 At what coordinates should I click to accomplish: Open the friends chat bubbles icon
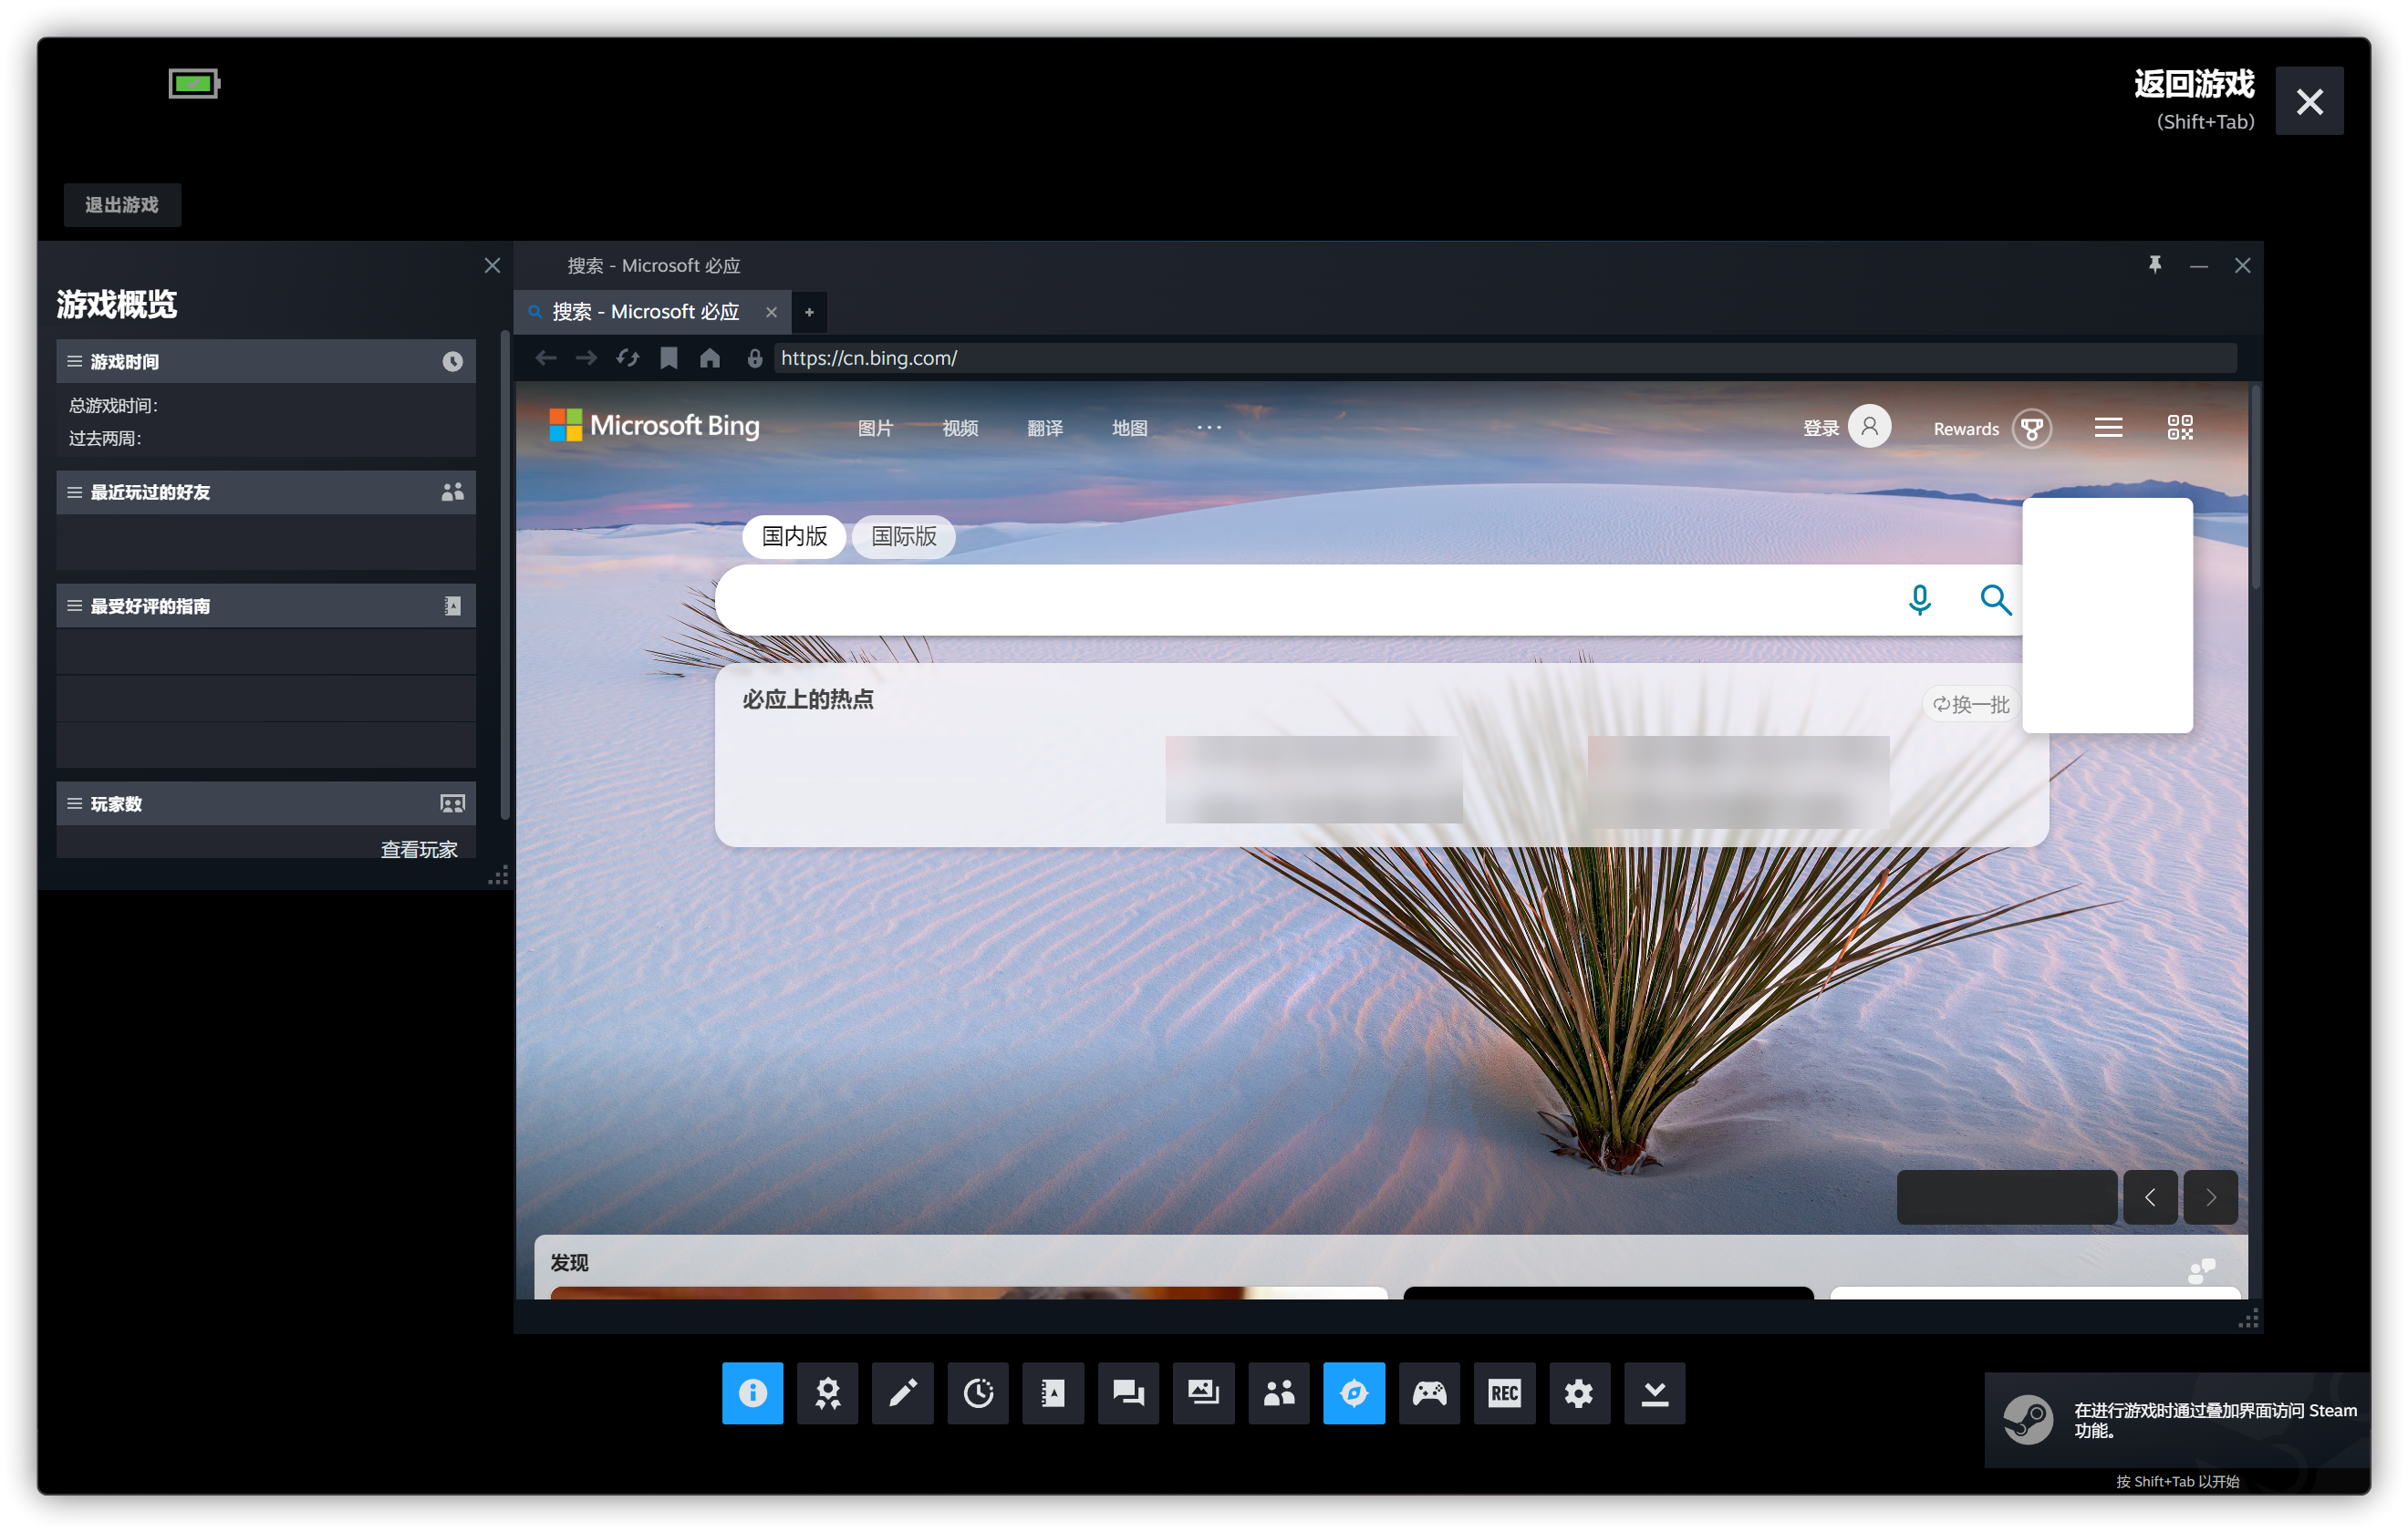(x=1128, y=1393)
